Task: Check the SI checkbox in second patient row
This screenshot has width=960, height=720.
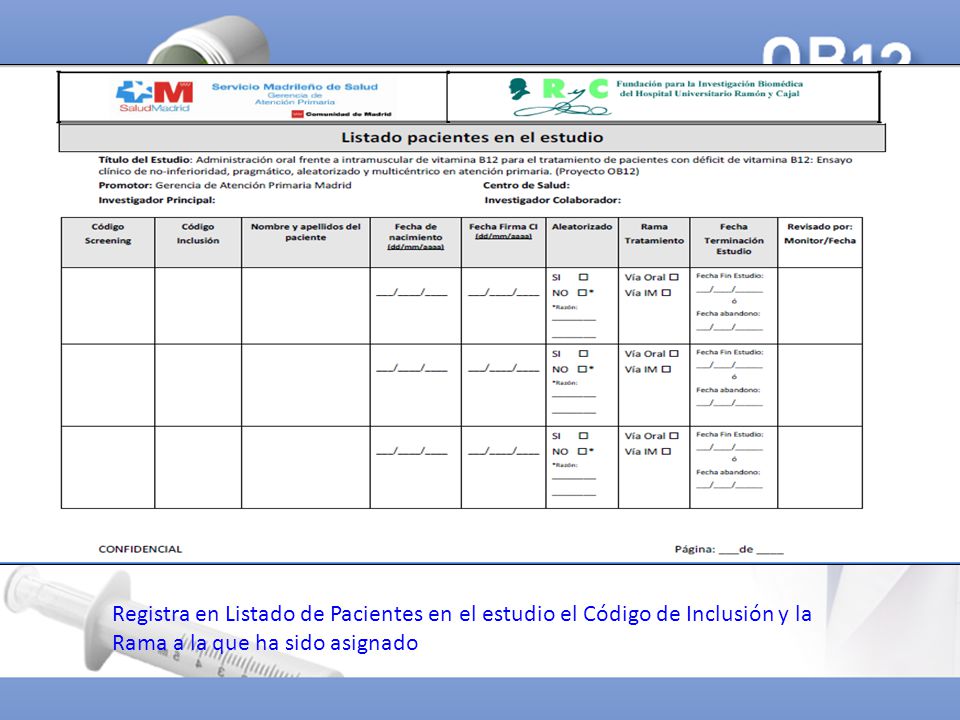Action: (583, 354)
